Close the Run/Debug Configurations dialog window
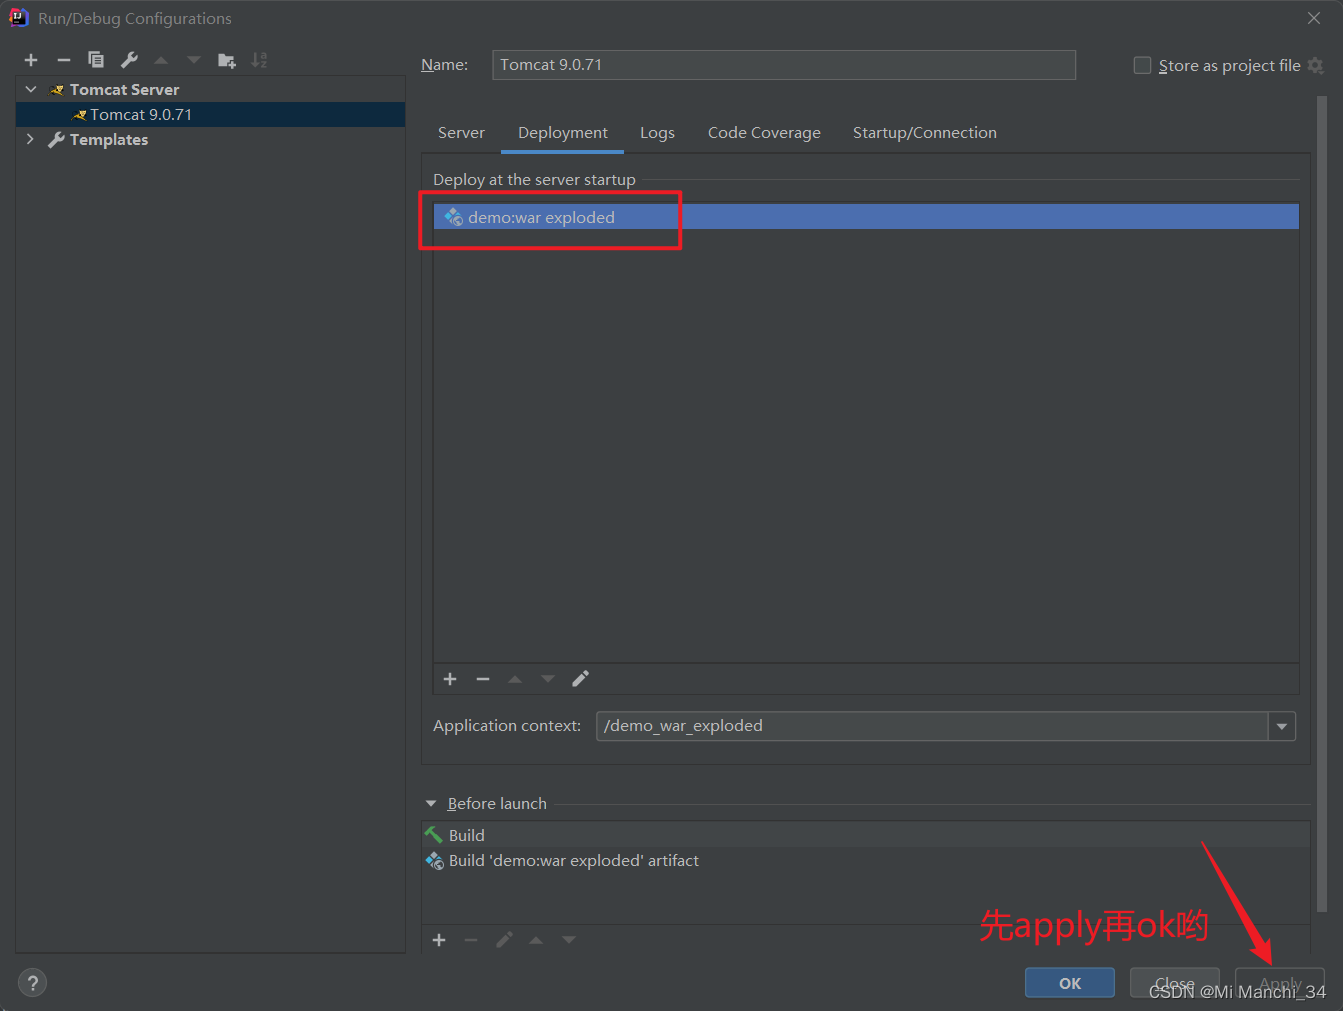Screen dimensions: 1343x1011 point(1314,18)
